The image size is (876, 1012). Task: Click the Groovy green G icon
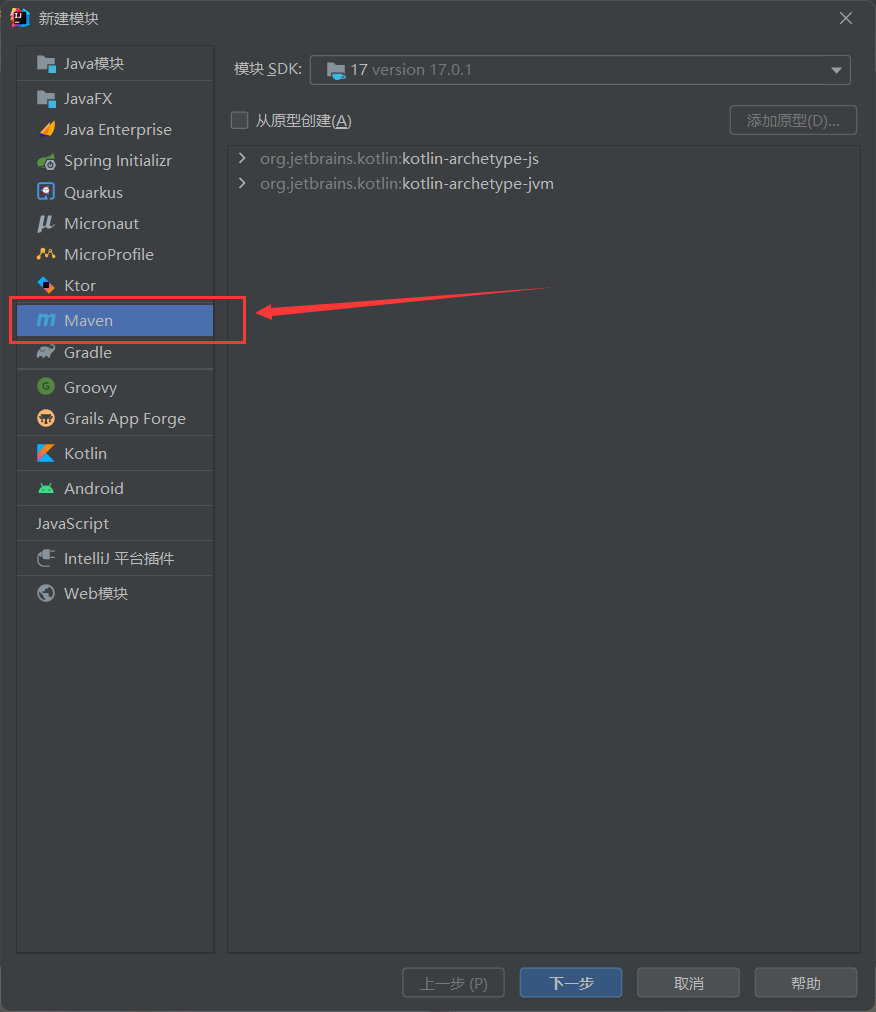coord(46,387)
